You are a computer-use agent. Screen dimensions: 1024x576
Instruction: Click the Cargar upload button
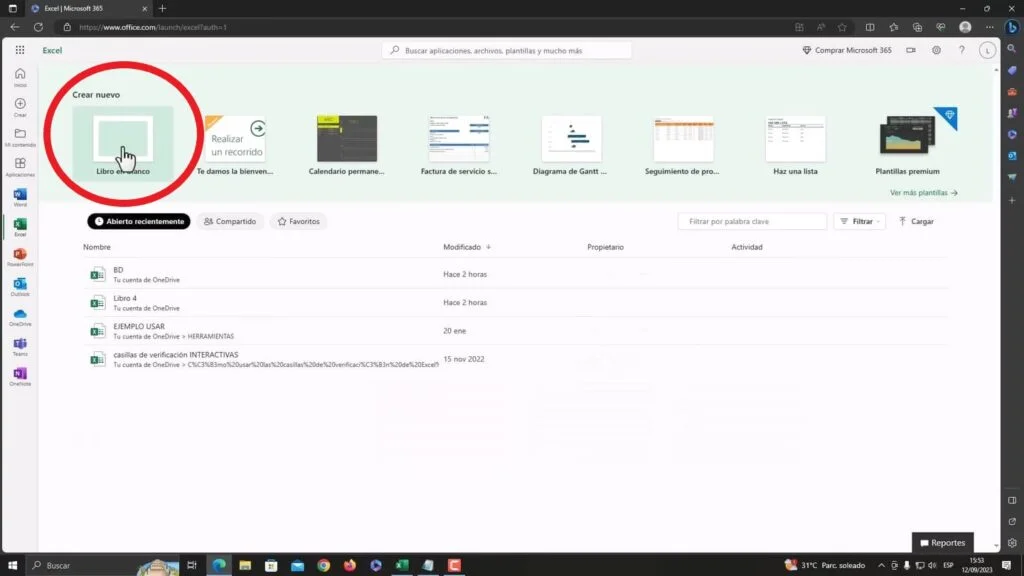point(916,221)
